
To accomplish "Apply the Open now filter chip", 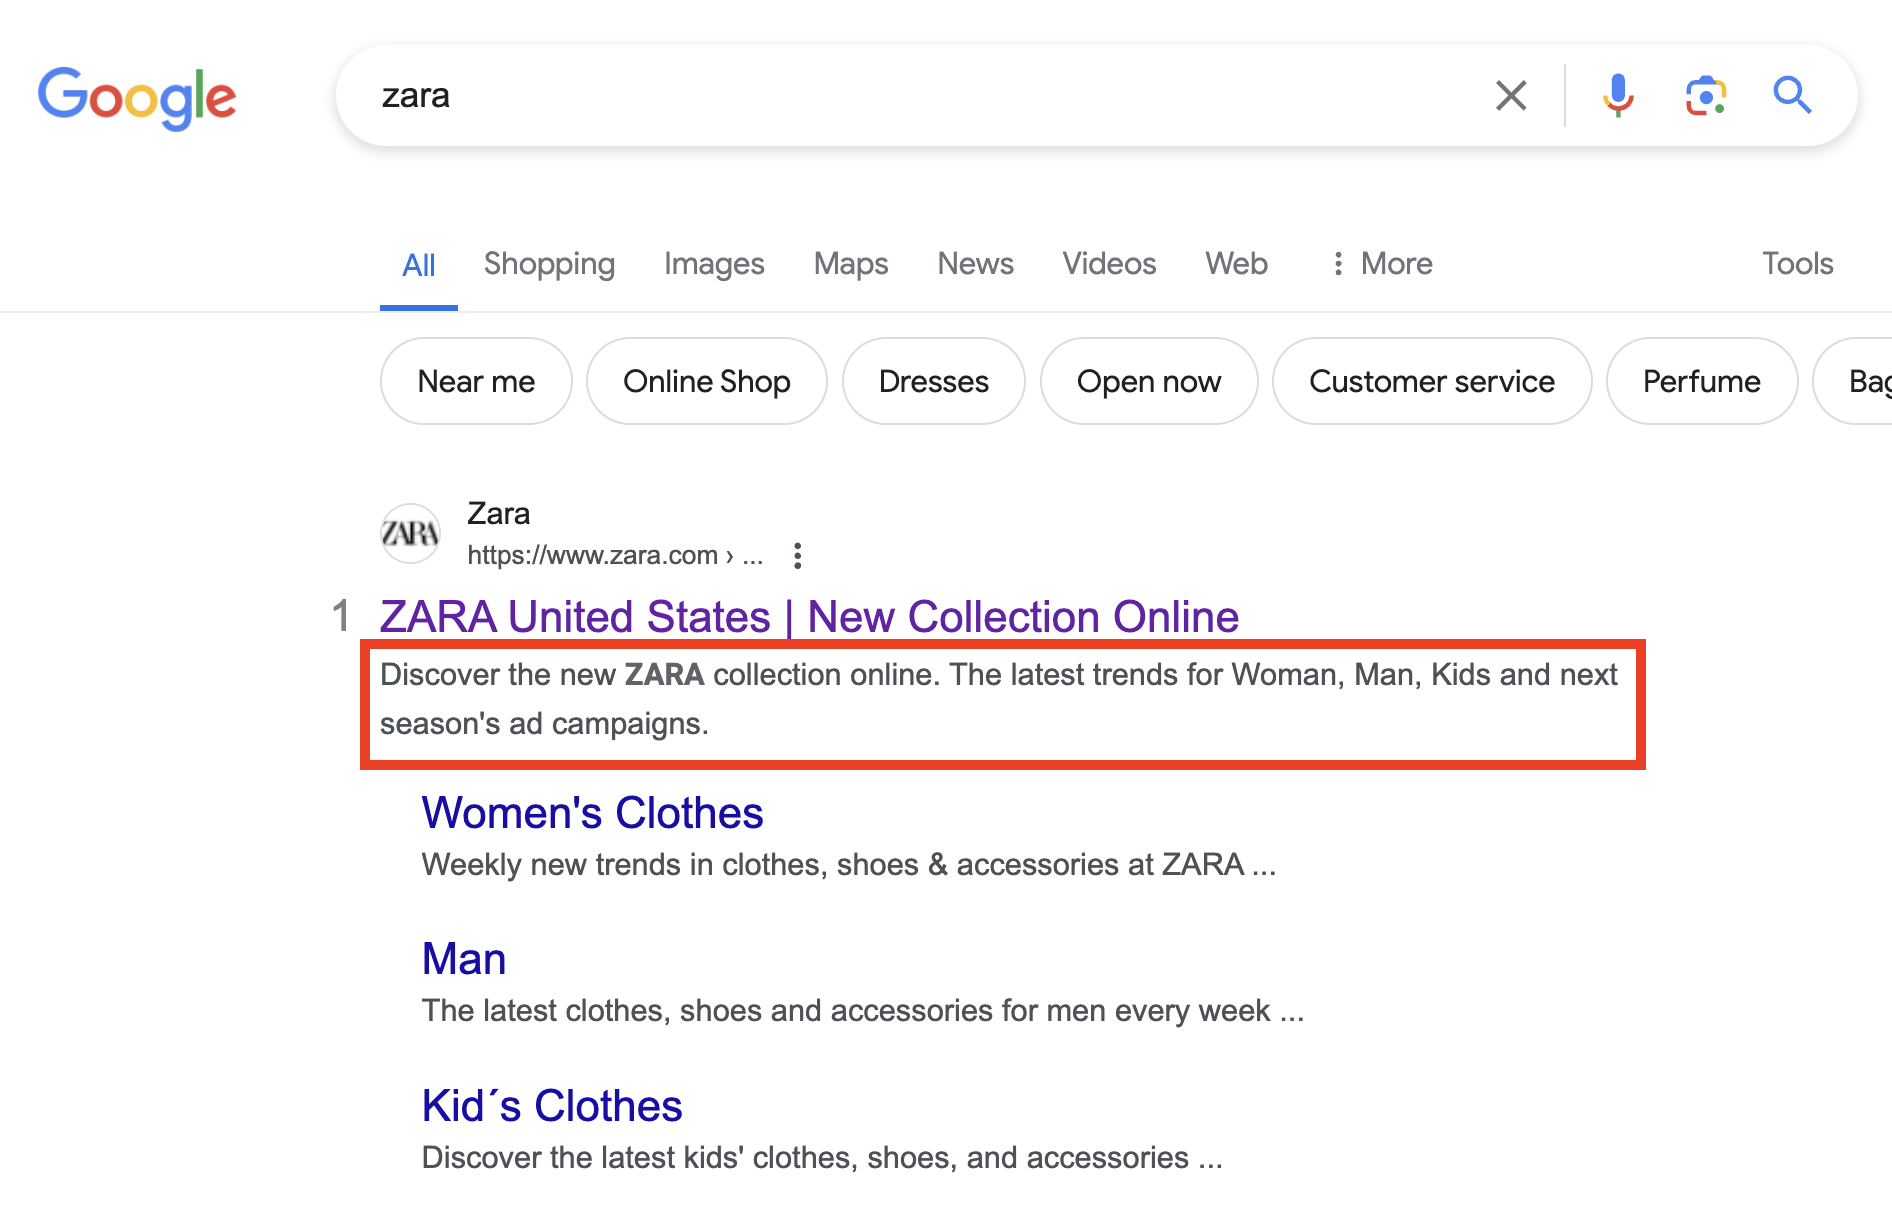I will click(1149, 381).
